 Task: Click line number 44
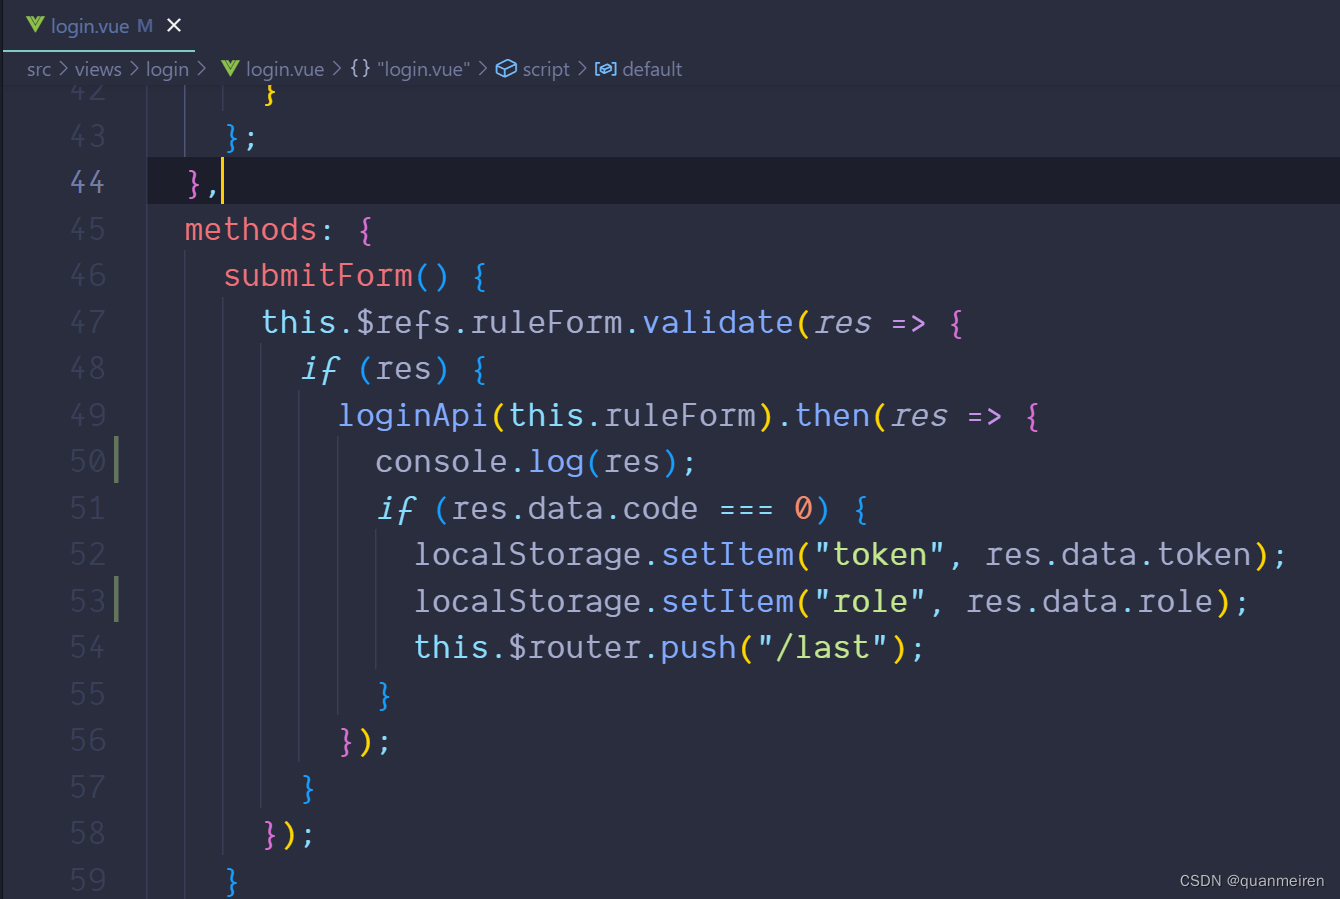(87, 182)
